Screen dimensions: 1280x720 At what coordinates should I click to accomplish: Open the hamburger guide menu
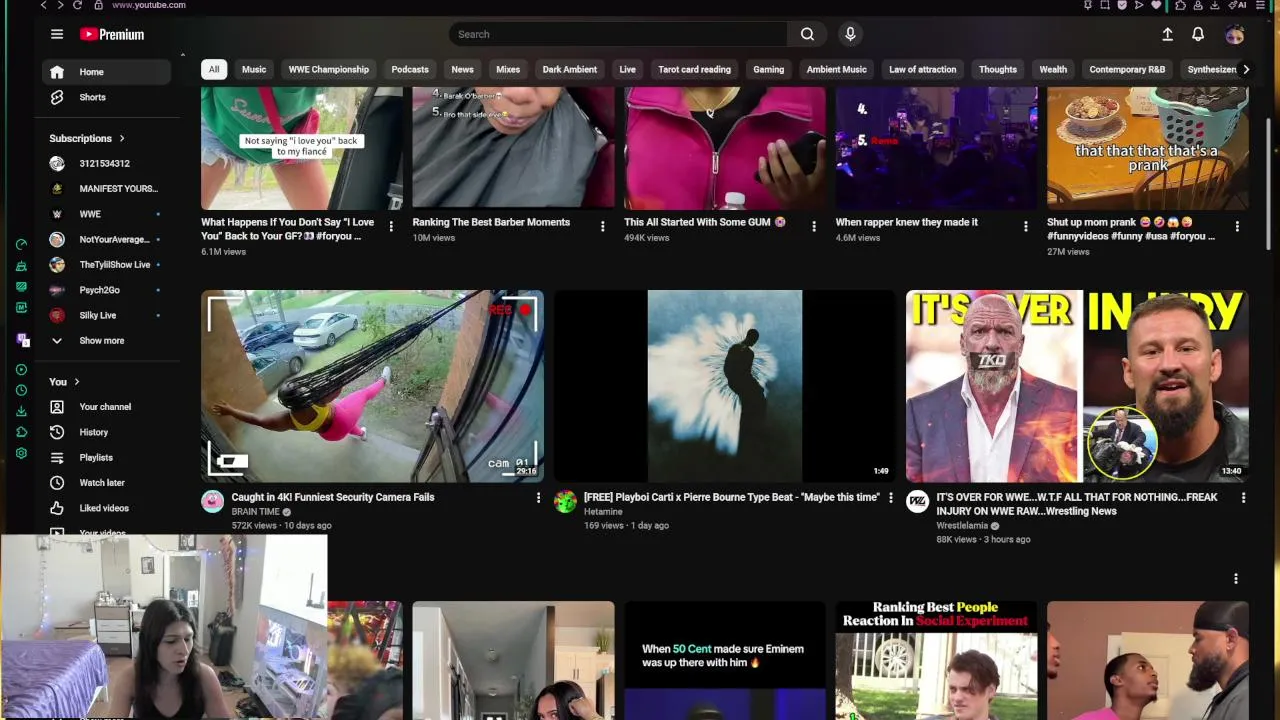tap(57, 34)
